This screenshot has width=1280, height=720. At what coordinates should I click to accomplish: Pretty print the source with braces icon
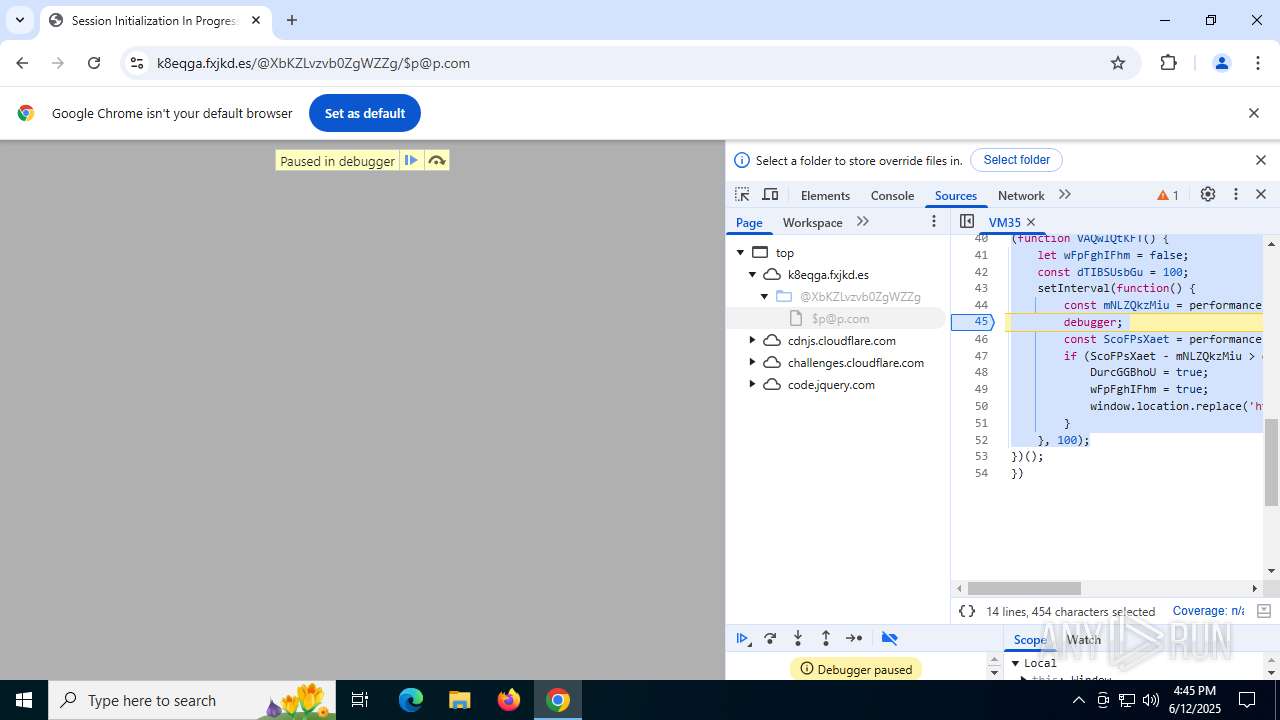(x=967, y=611)
